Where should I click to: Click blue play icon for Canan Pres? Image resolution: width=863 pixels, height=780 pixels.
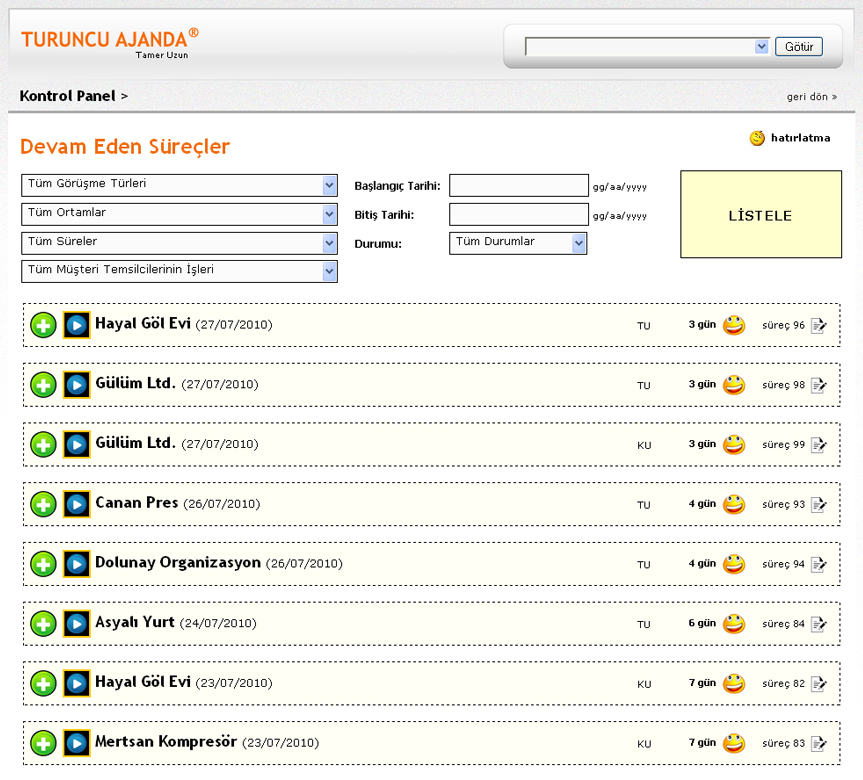(x=76, y=505)
